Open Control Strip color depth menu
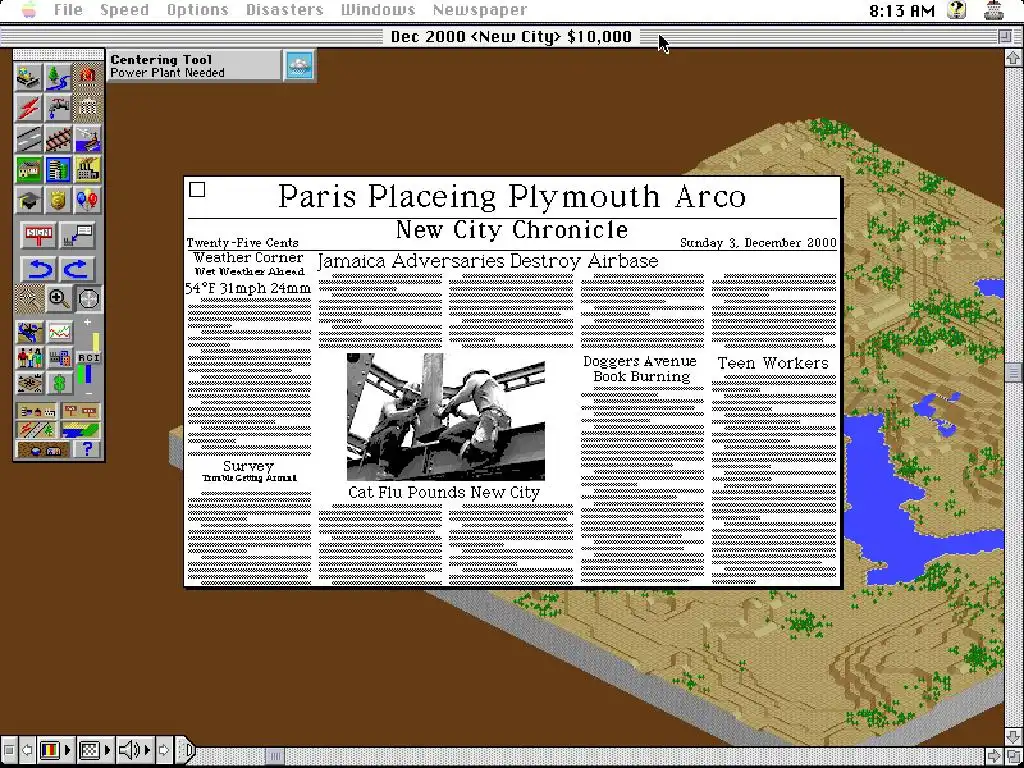 pos(55,750)
